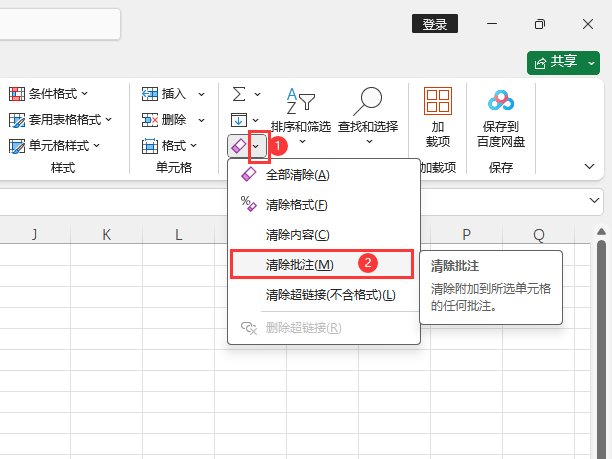
Task: Expand the formula bar chevron
Action: point(594,201)
